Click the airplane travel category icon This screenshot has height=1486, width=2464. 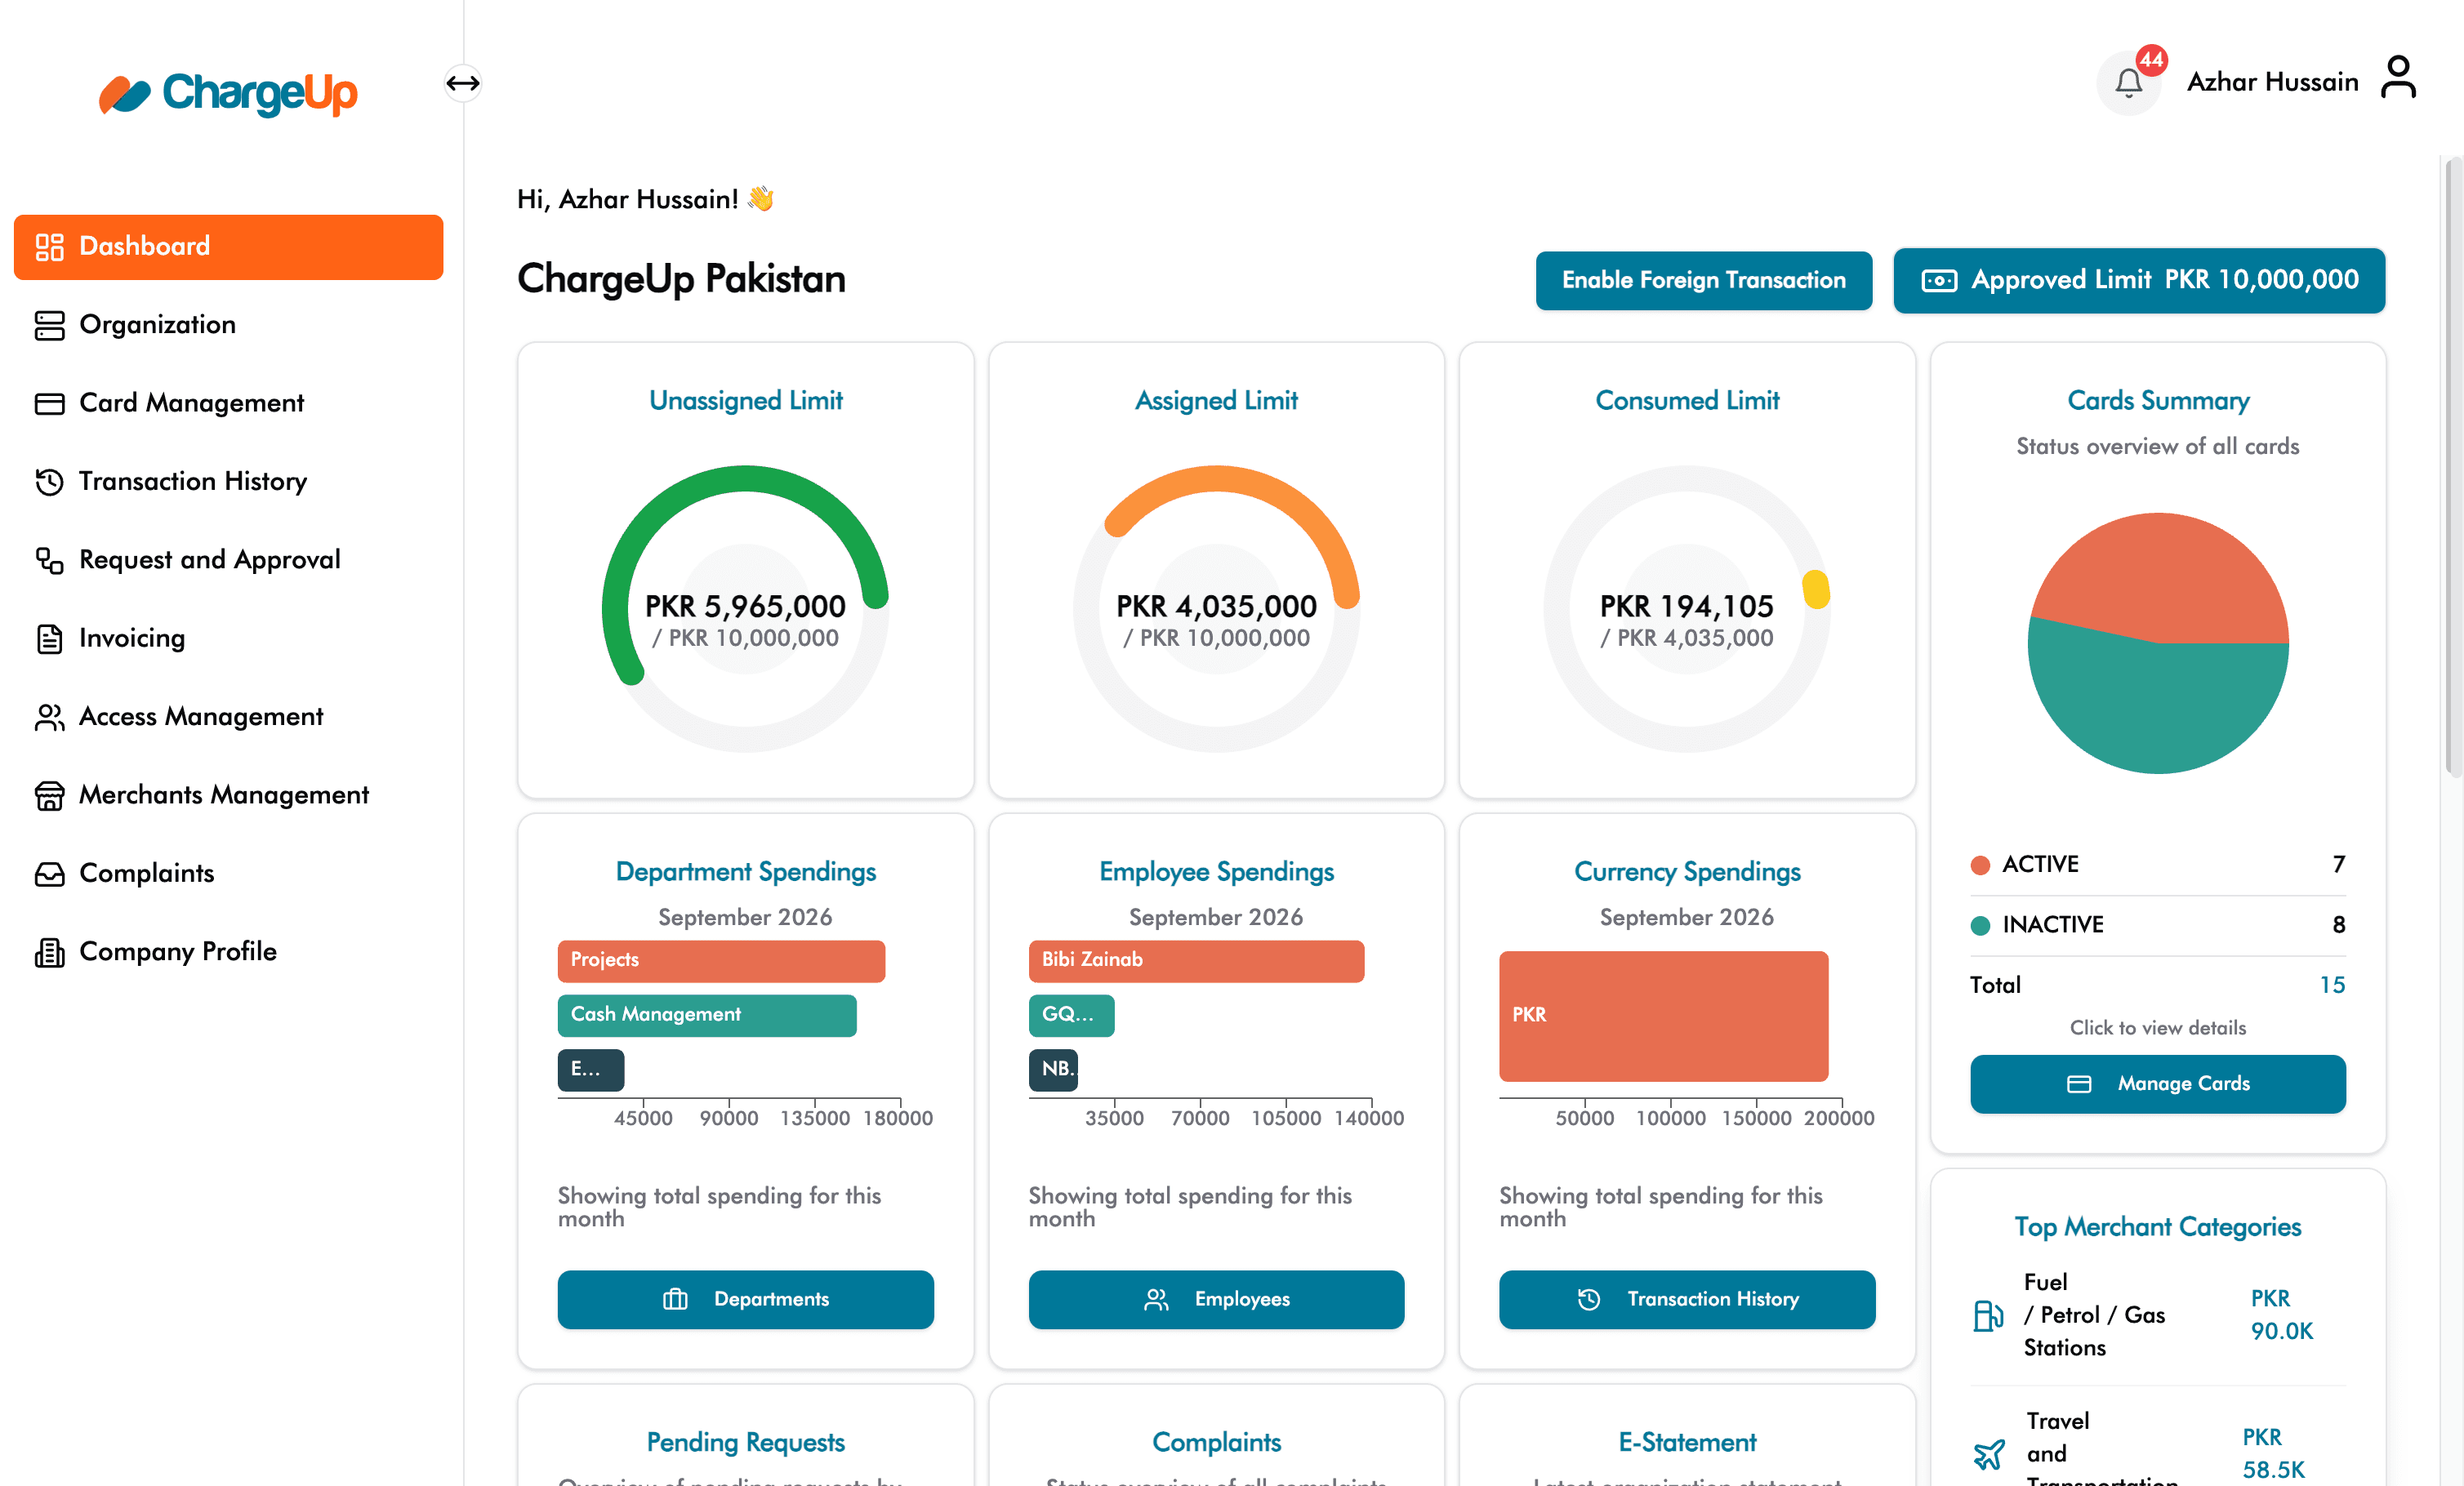coord(1989,1454)
